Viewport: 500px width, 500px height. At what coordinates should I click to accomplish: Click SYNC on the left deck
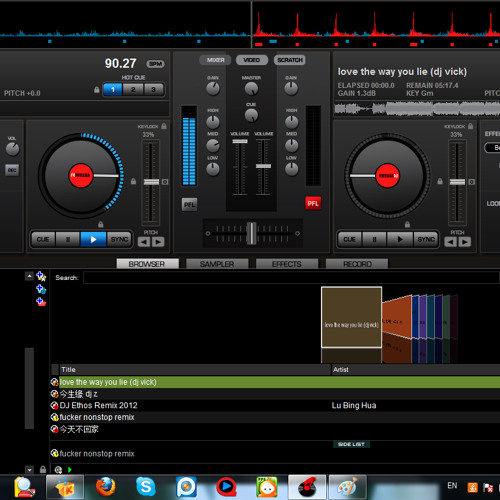119,239
